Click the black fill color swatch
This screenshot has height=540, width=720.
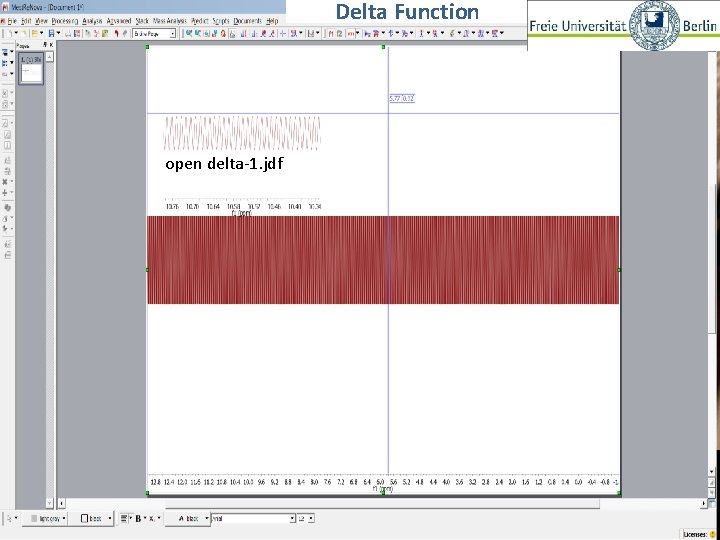pos(84,518)
